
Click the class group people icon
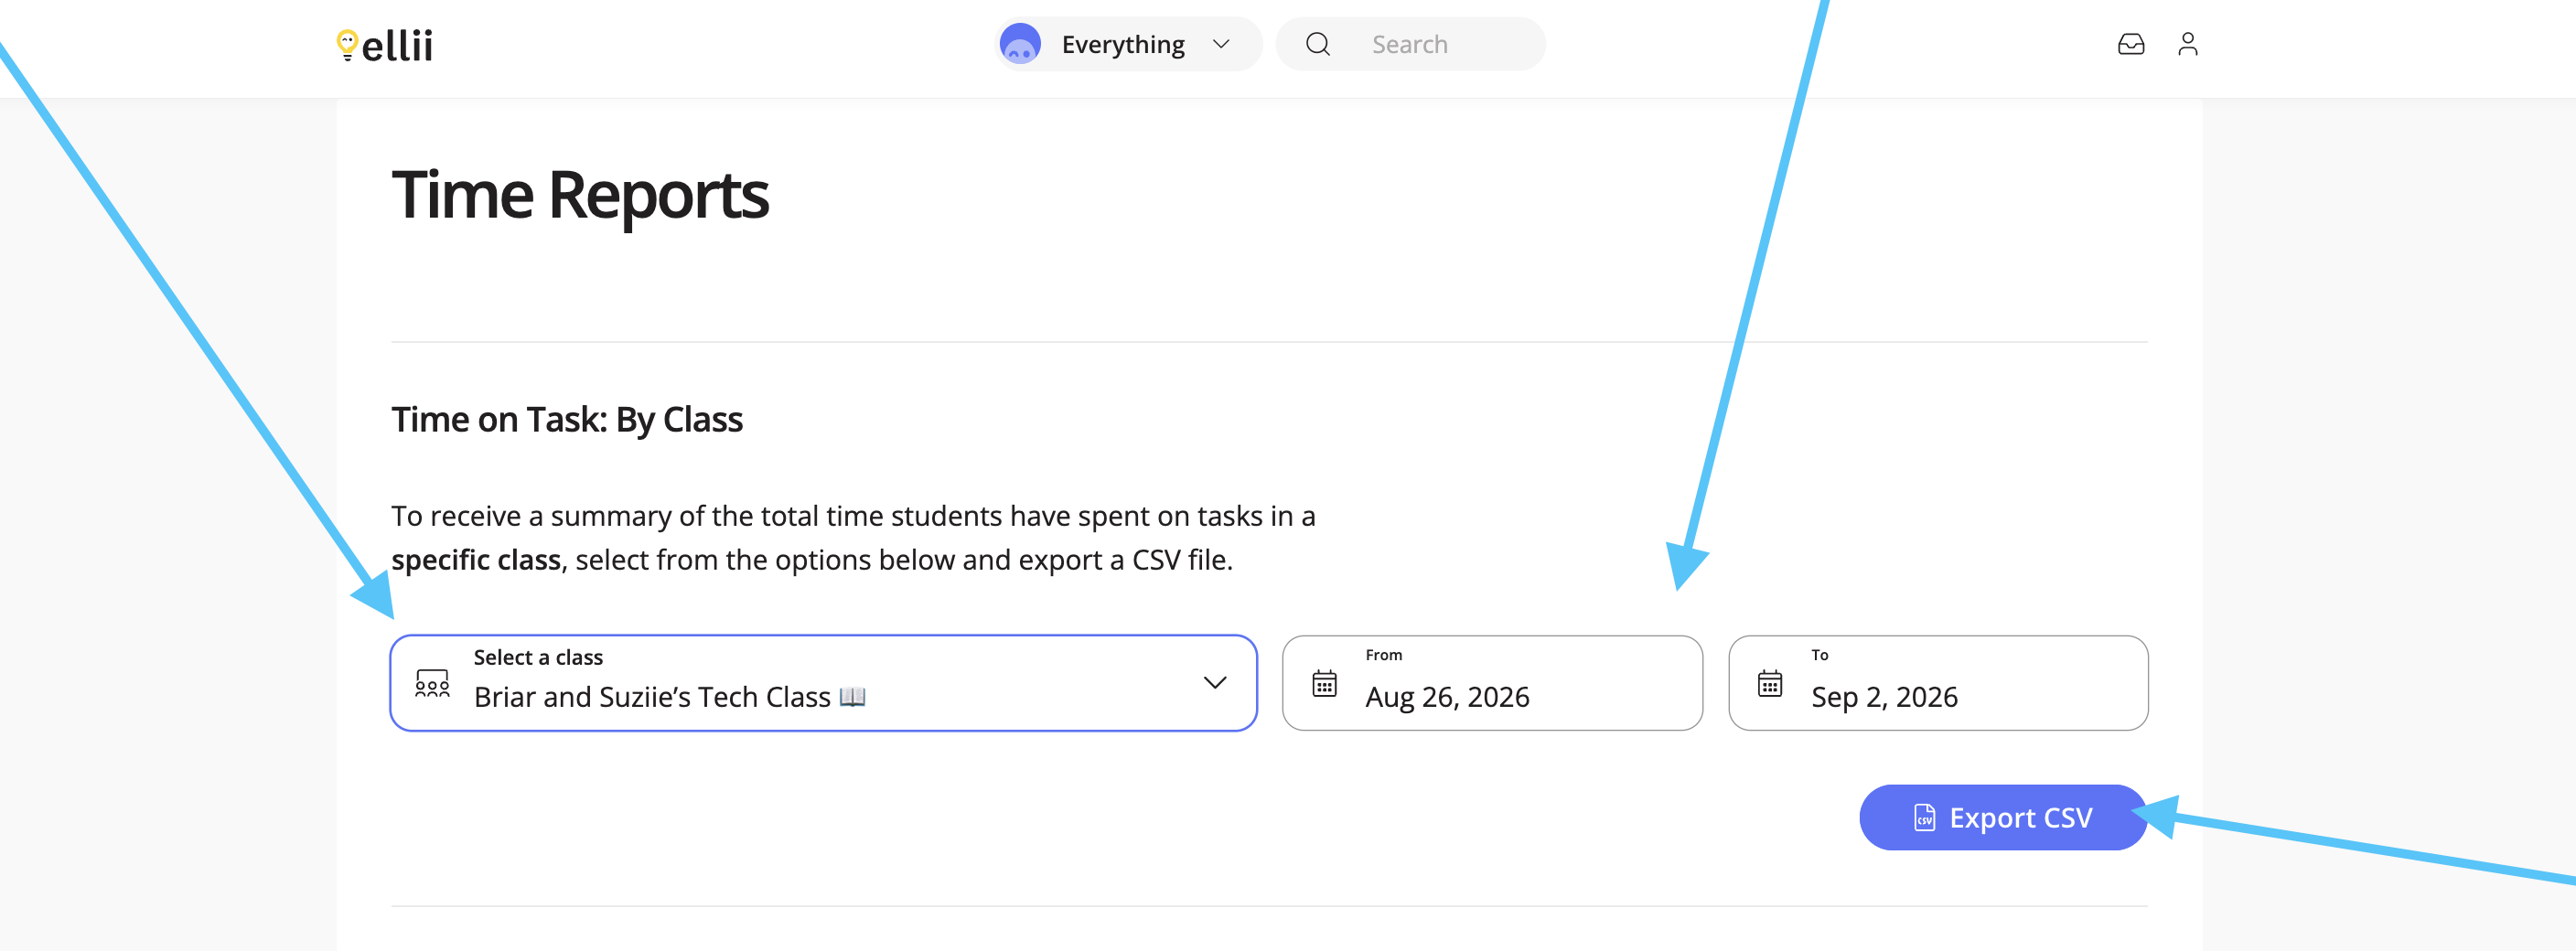tap(432, 684)
